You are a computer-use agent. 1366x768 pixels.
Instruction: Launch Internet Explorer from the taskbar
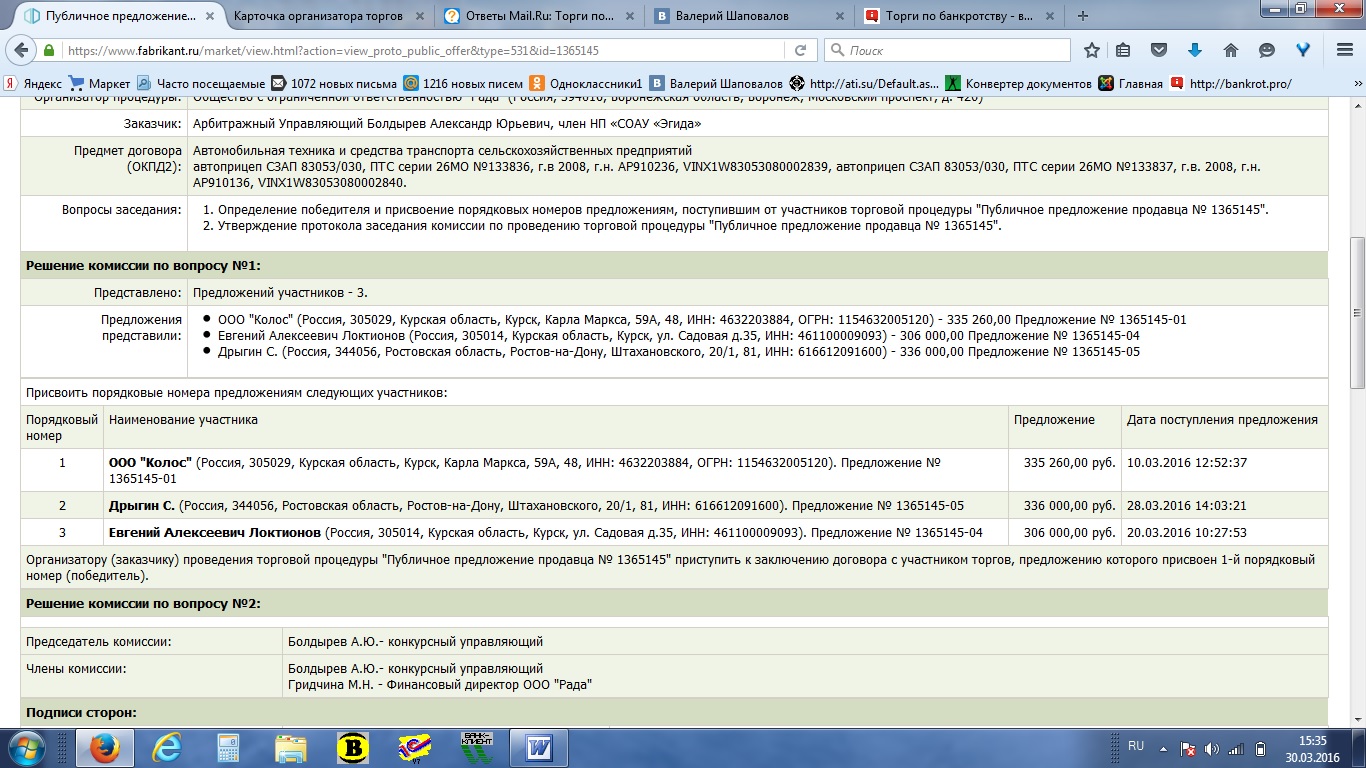[x=166, y=747]
